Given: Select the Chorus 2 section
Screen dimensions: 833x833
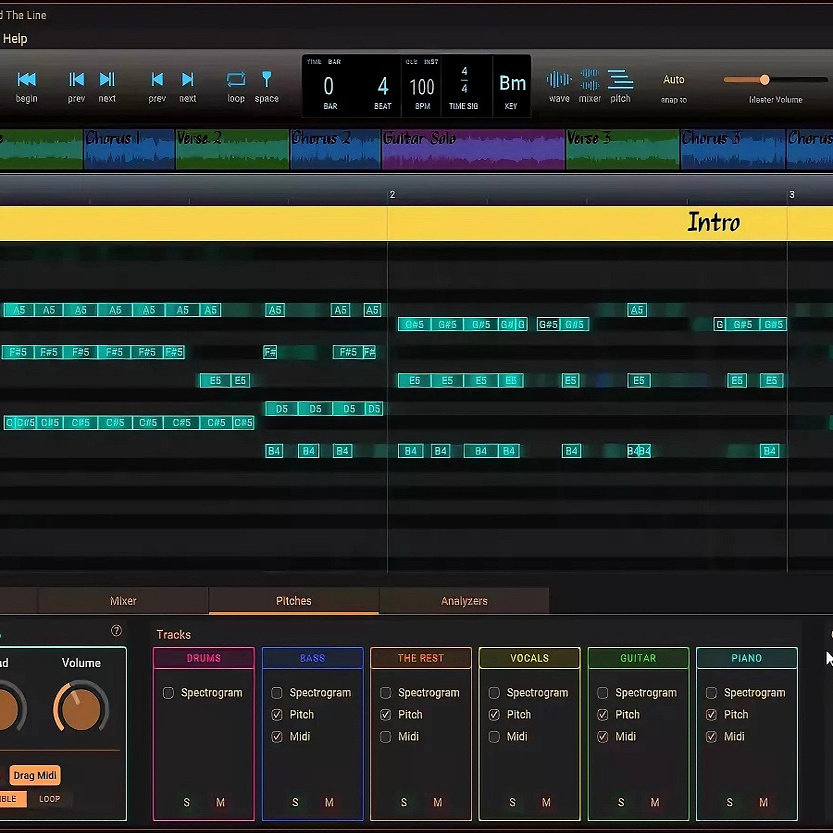Looking at the screenshot, I should 335,149.
